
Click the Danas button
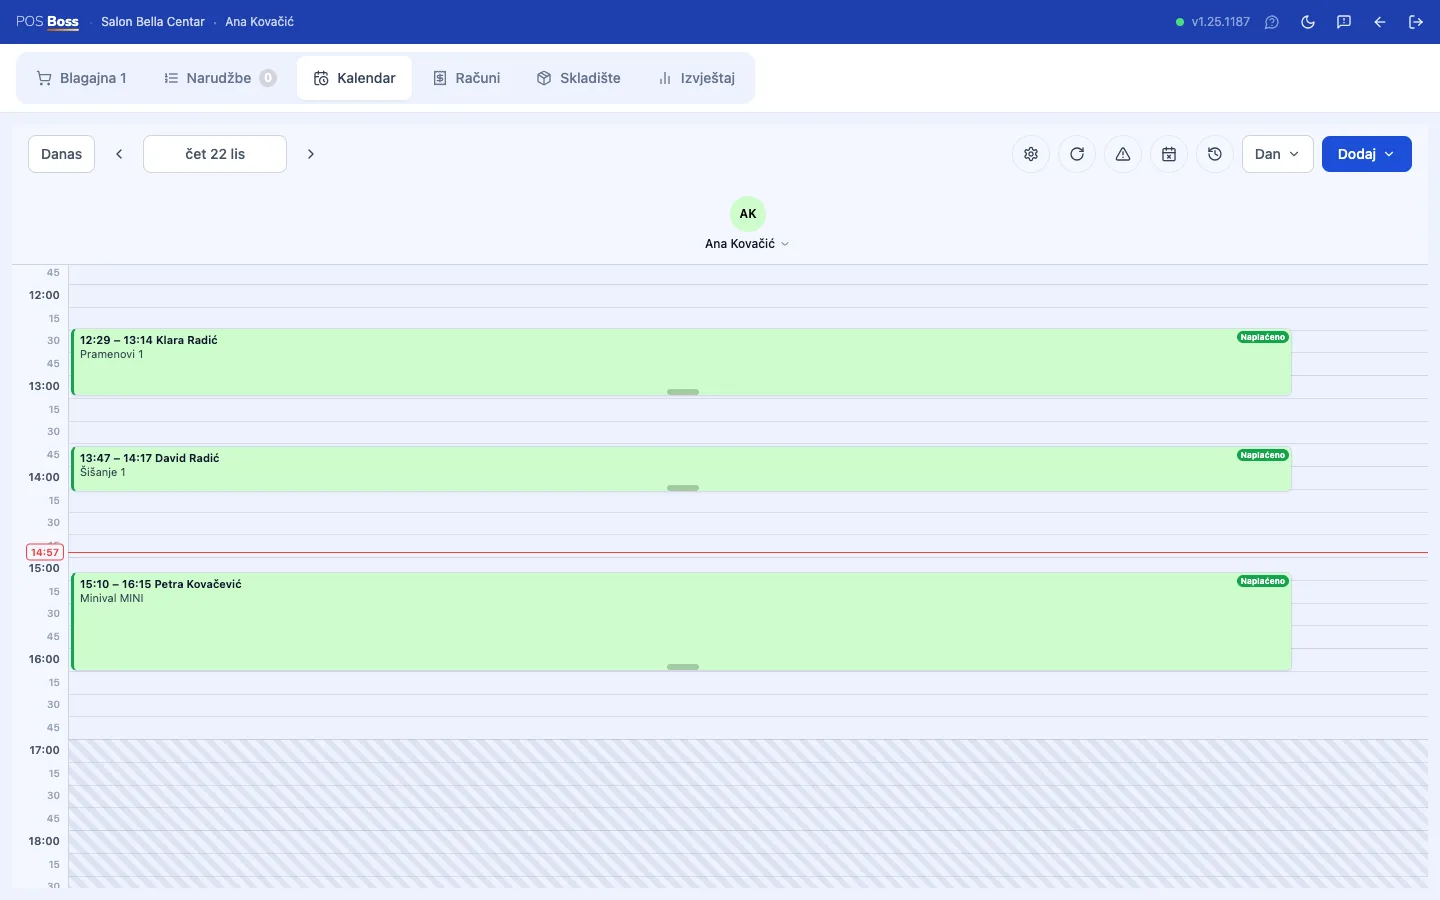(61, 154)
